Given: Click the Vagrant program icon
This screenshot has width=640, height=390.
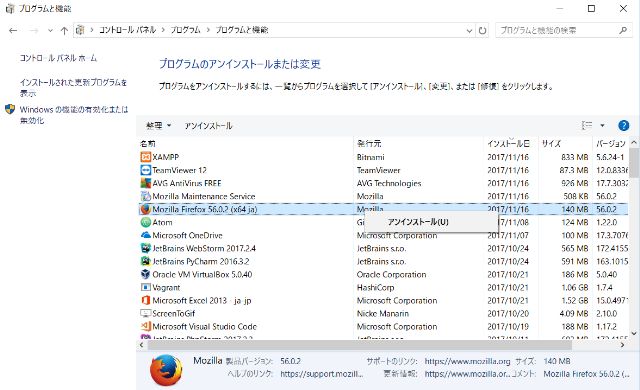Looking at the screenshot, I should (x=146, y=288).
